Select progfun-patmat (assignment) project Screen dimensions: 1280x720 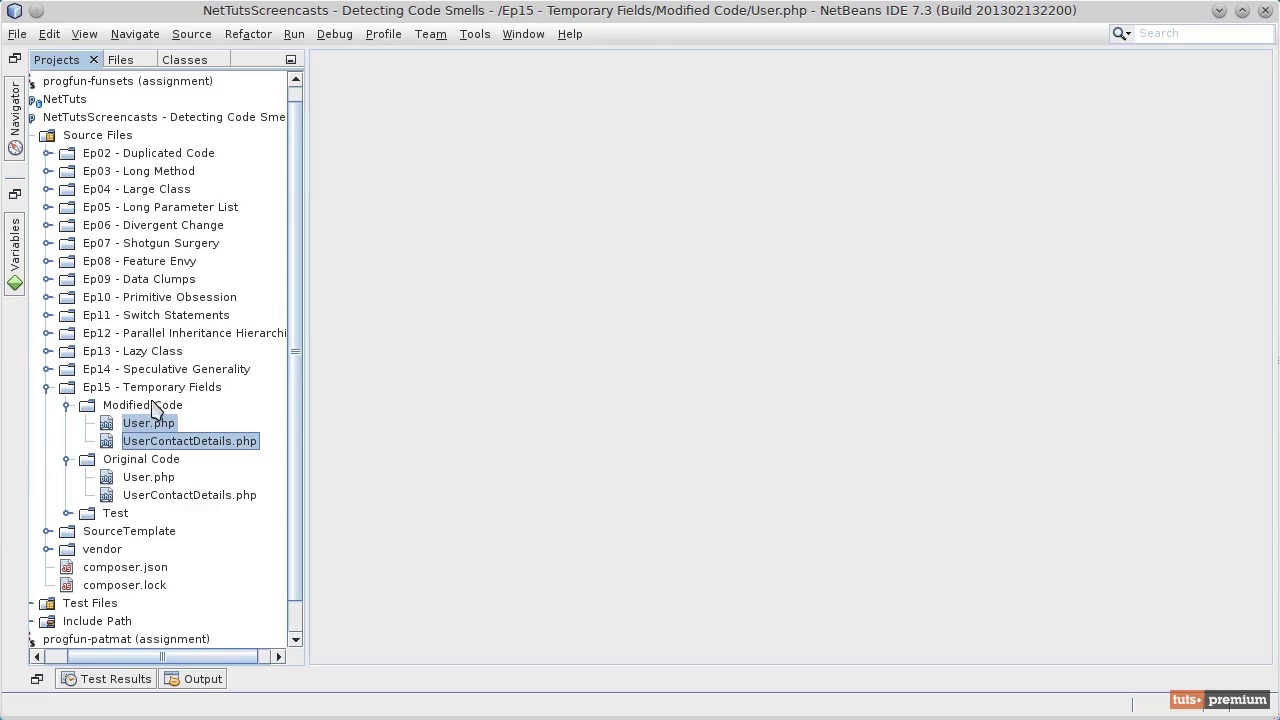pos(126,639)
